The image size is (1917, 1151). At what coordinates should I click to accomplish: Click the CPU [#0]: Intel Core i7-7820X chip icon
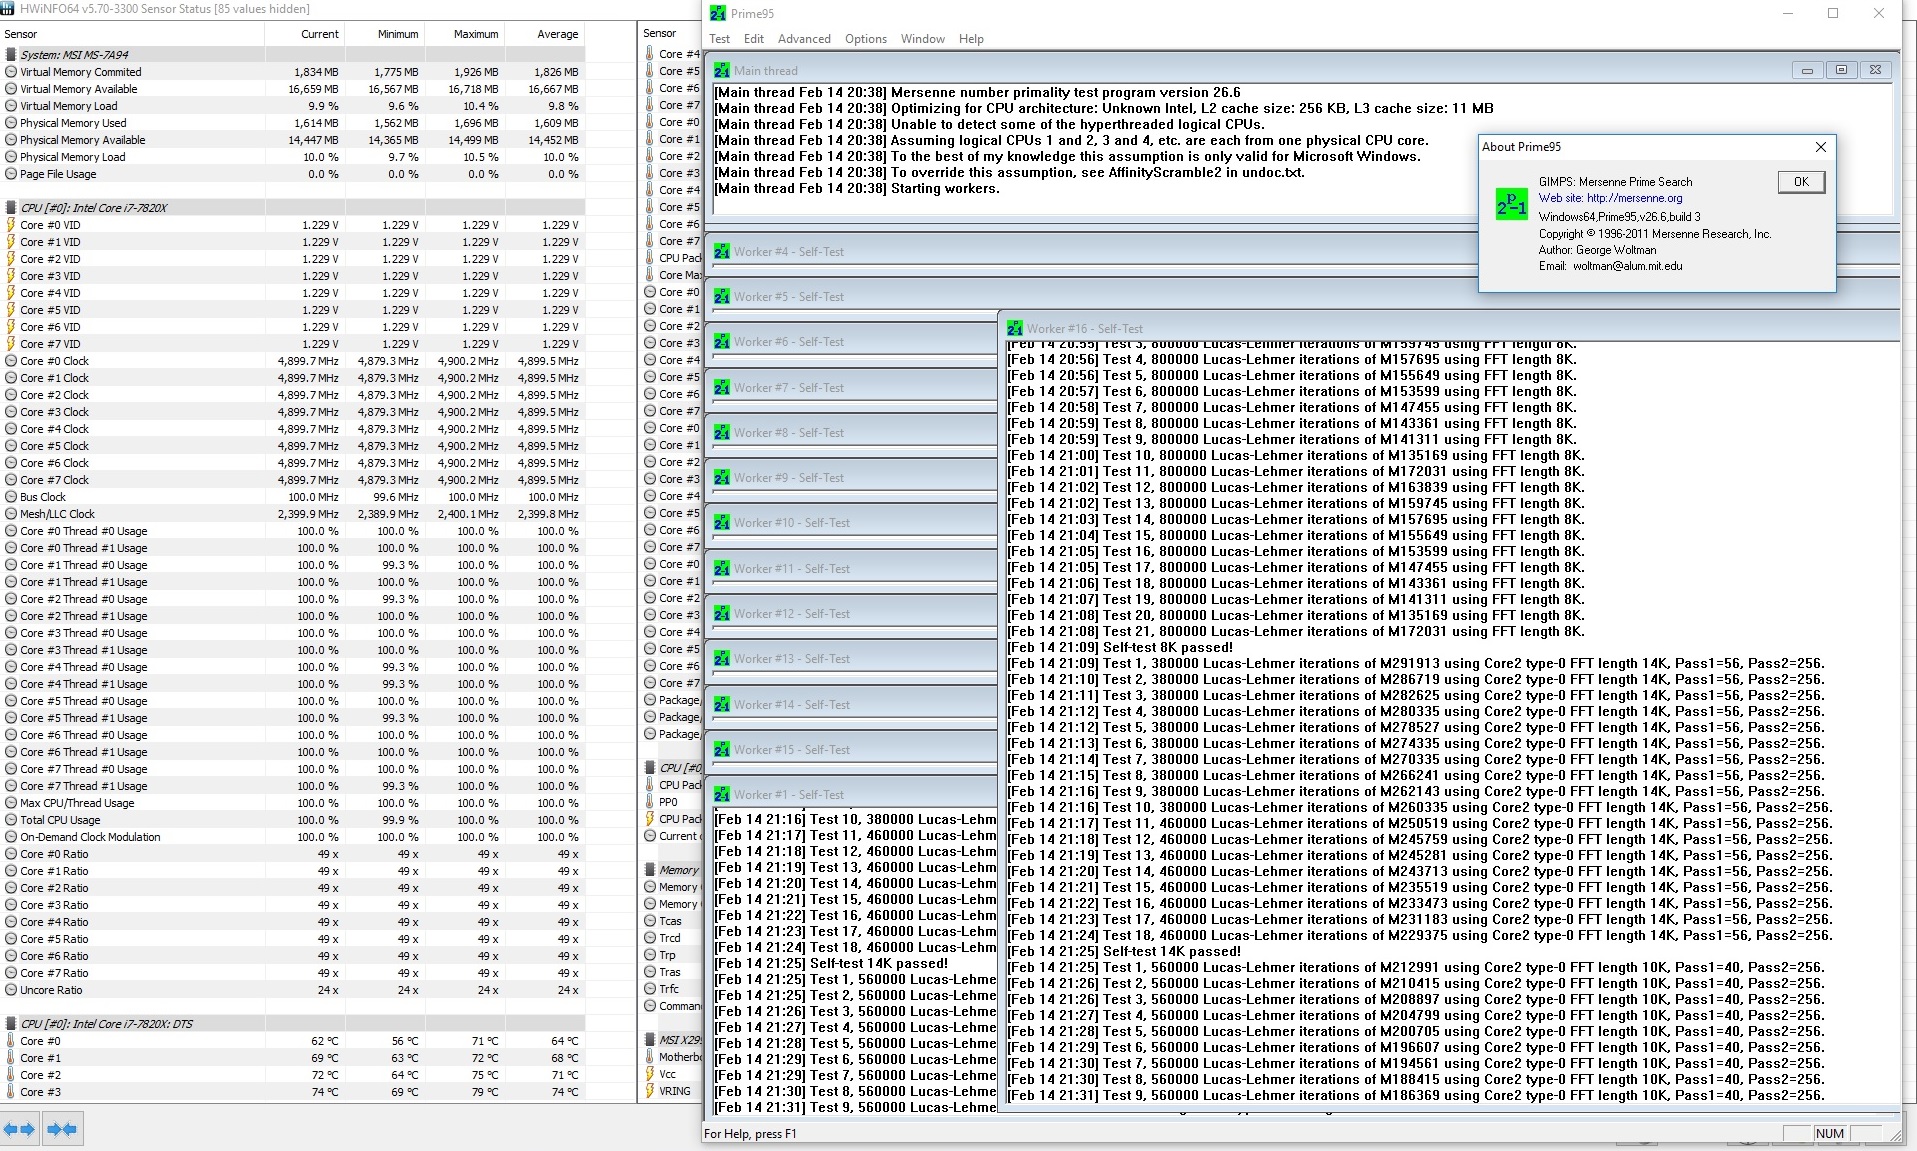coord(11,208)
